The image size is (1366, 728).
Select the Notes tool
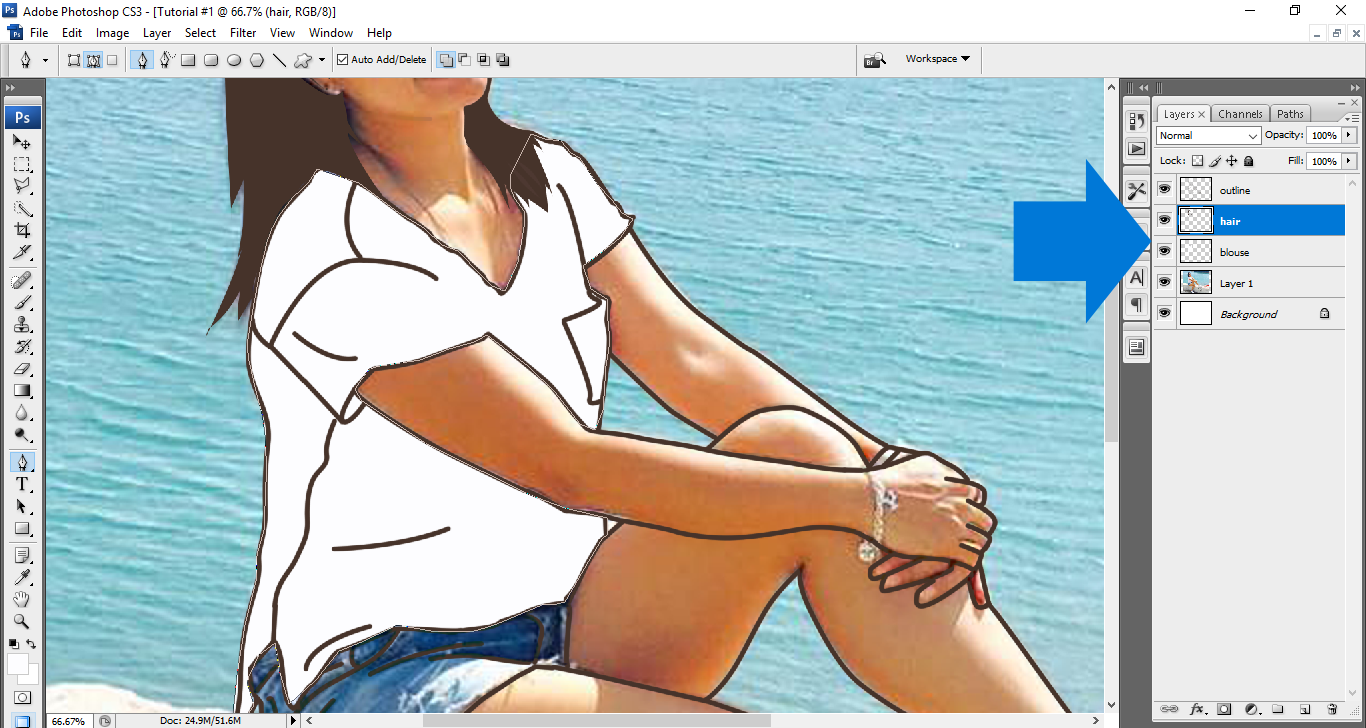[x=22, y=555]
